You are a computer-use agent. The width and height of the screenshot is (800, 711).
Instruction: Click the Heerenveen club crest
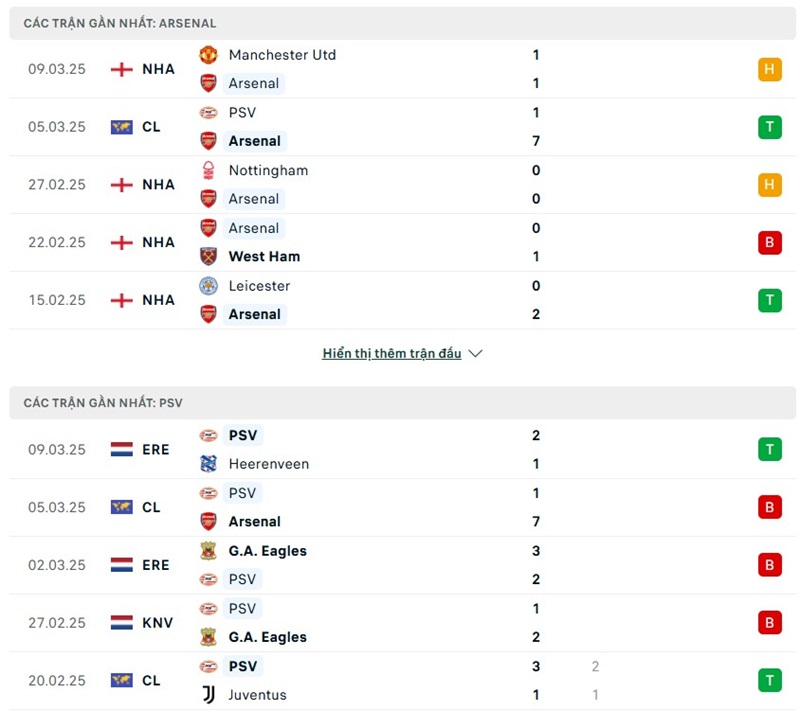[x=208, y=464]
